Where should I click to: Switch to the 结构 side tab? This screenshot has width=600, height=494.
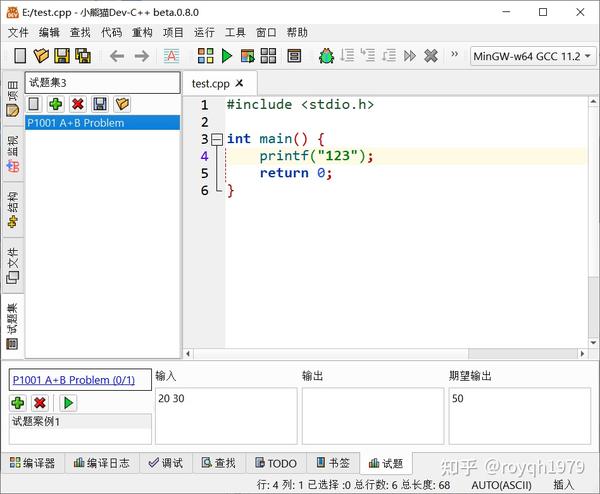[x=13, y=210]
